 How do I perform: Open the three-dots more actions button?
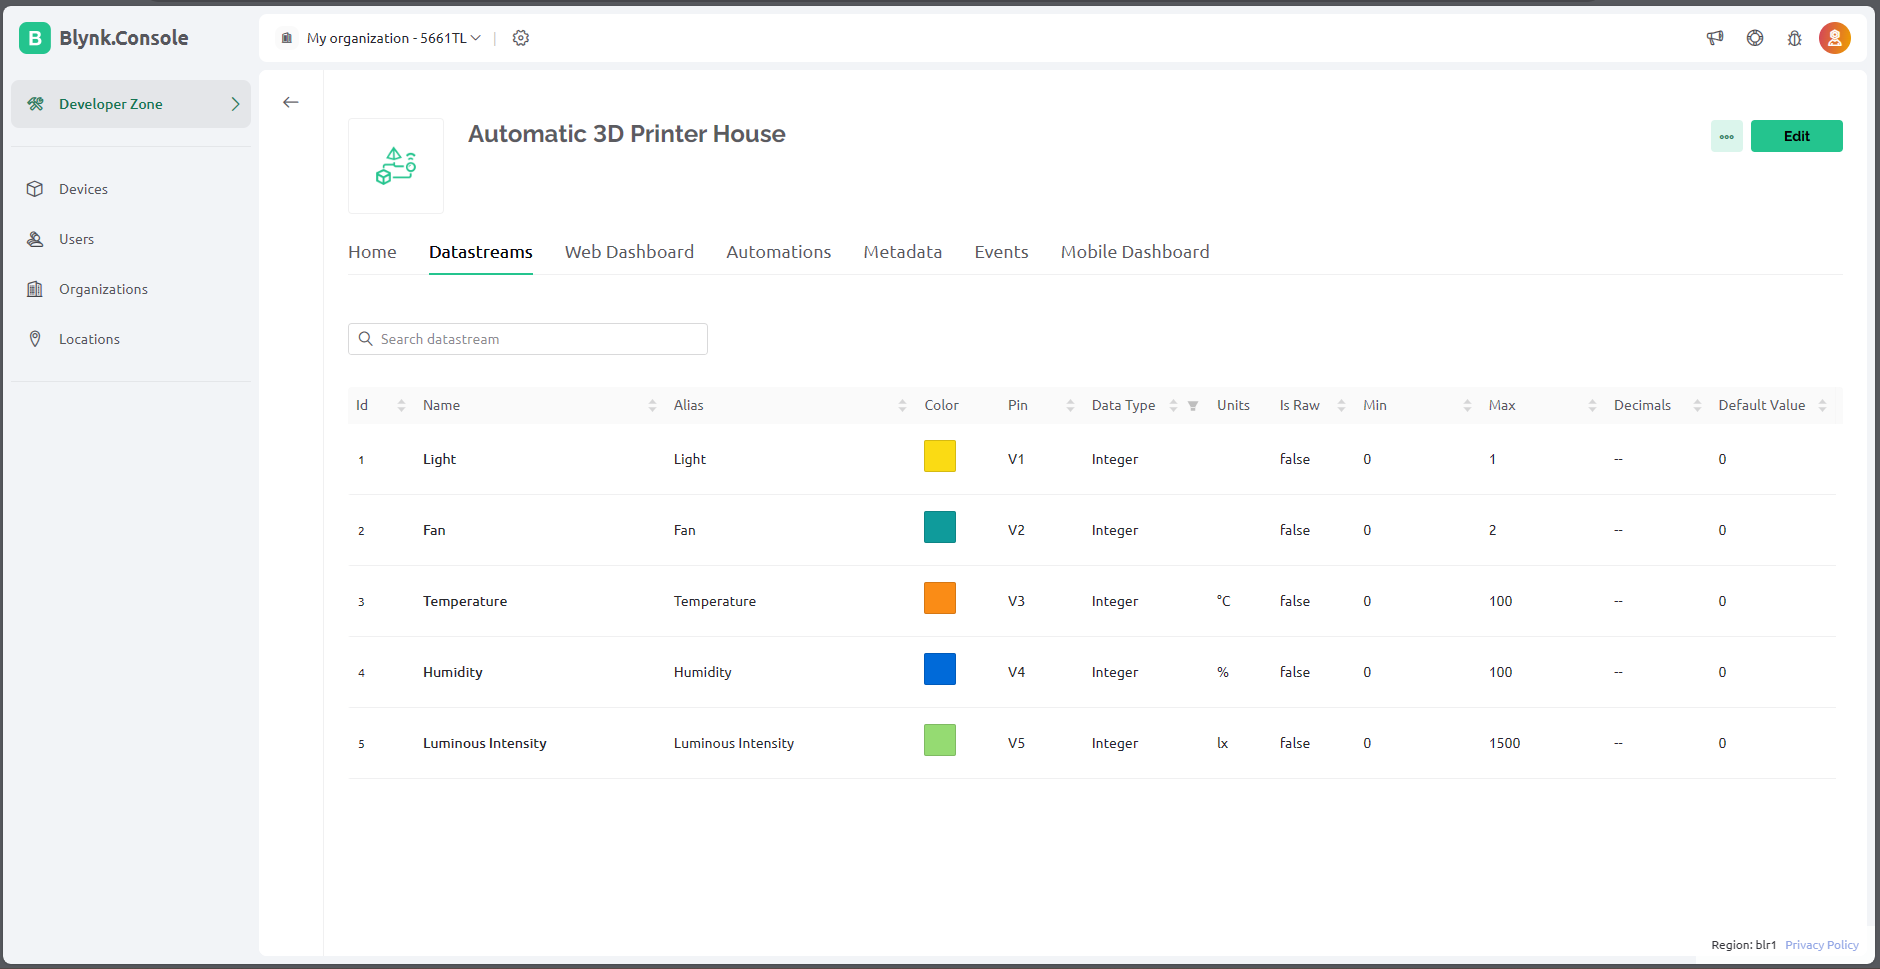[1727, 136]
